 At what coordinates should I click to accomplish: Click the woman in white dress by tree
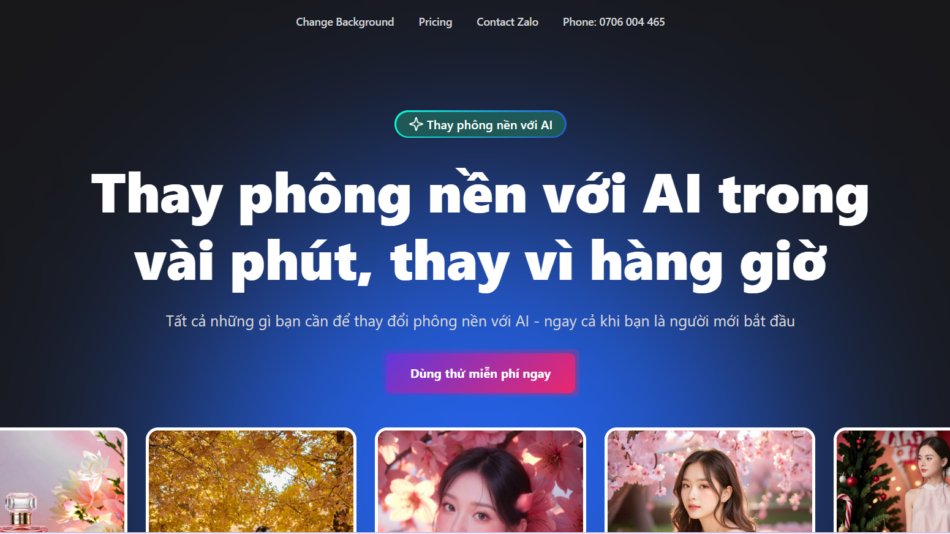[x=928, y=485]
